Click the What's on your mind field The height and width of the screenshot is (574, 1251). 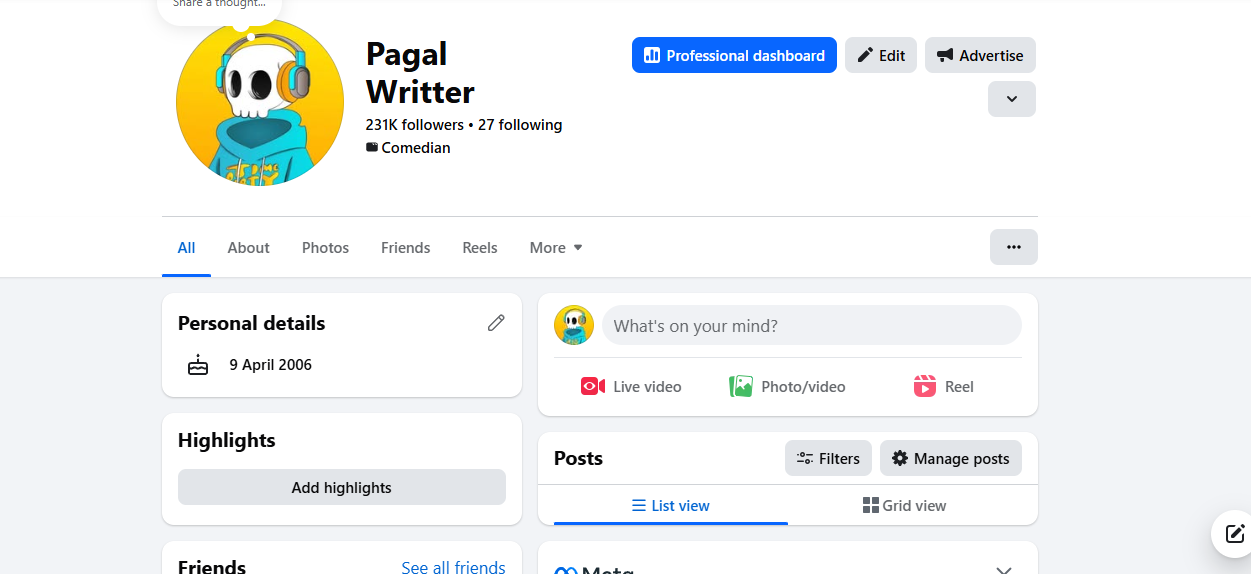point(811,326)
